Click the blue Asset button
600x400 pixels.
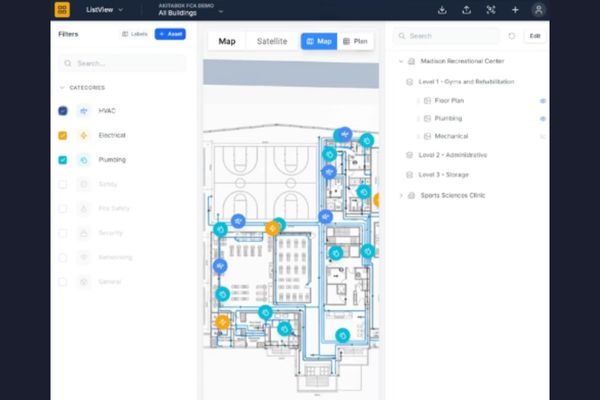(x=170, y=34)
